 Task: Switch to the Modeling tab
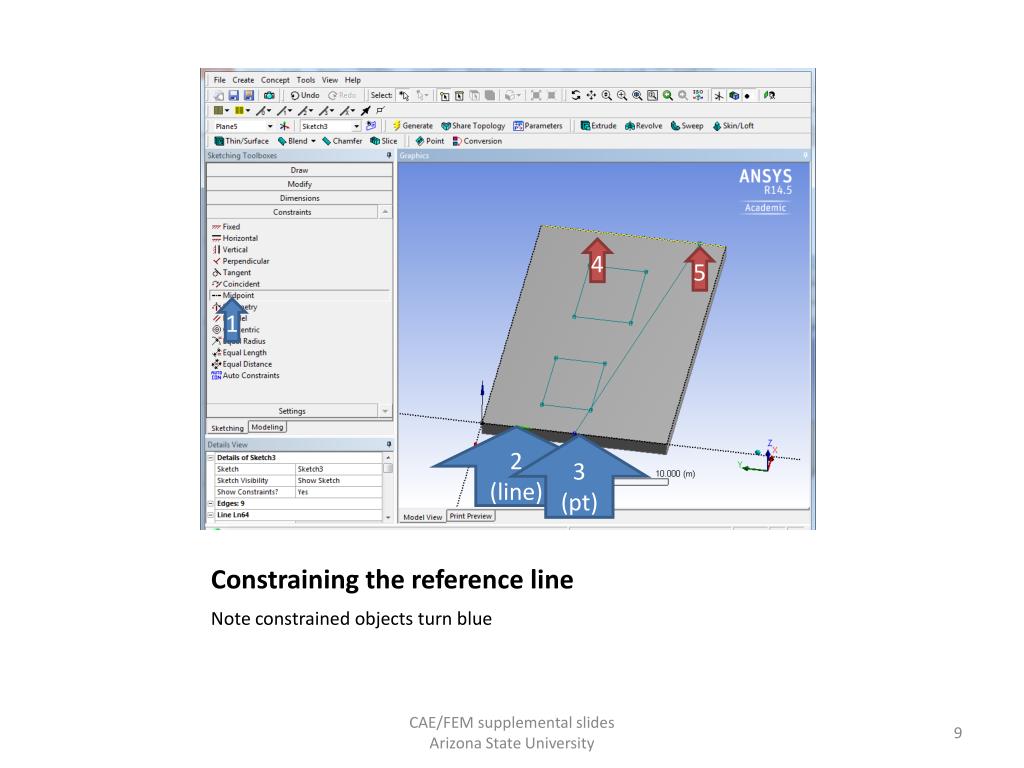[x=267, y=427]
